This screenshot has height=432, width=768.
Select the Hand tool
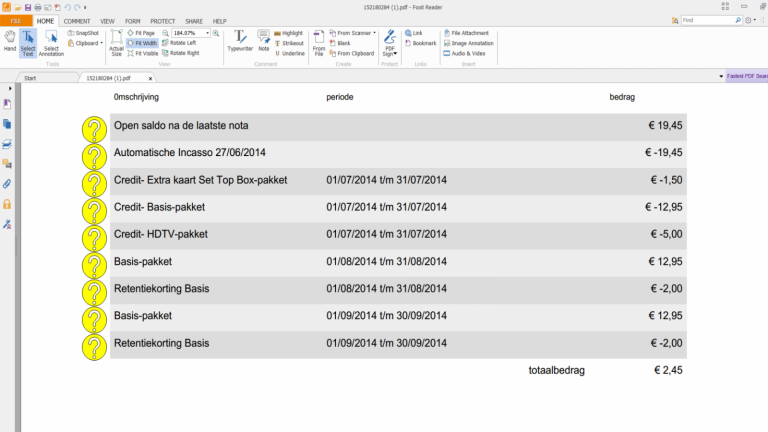[9, 40]
